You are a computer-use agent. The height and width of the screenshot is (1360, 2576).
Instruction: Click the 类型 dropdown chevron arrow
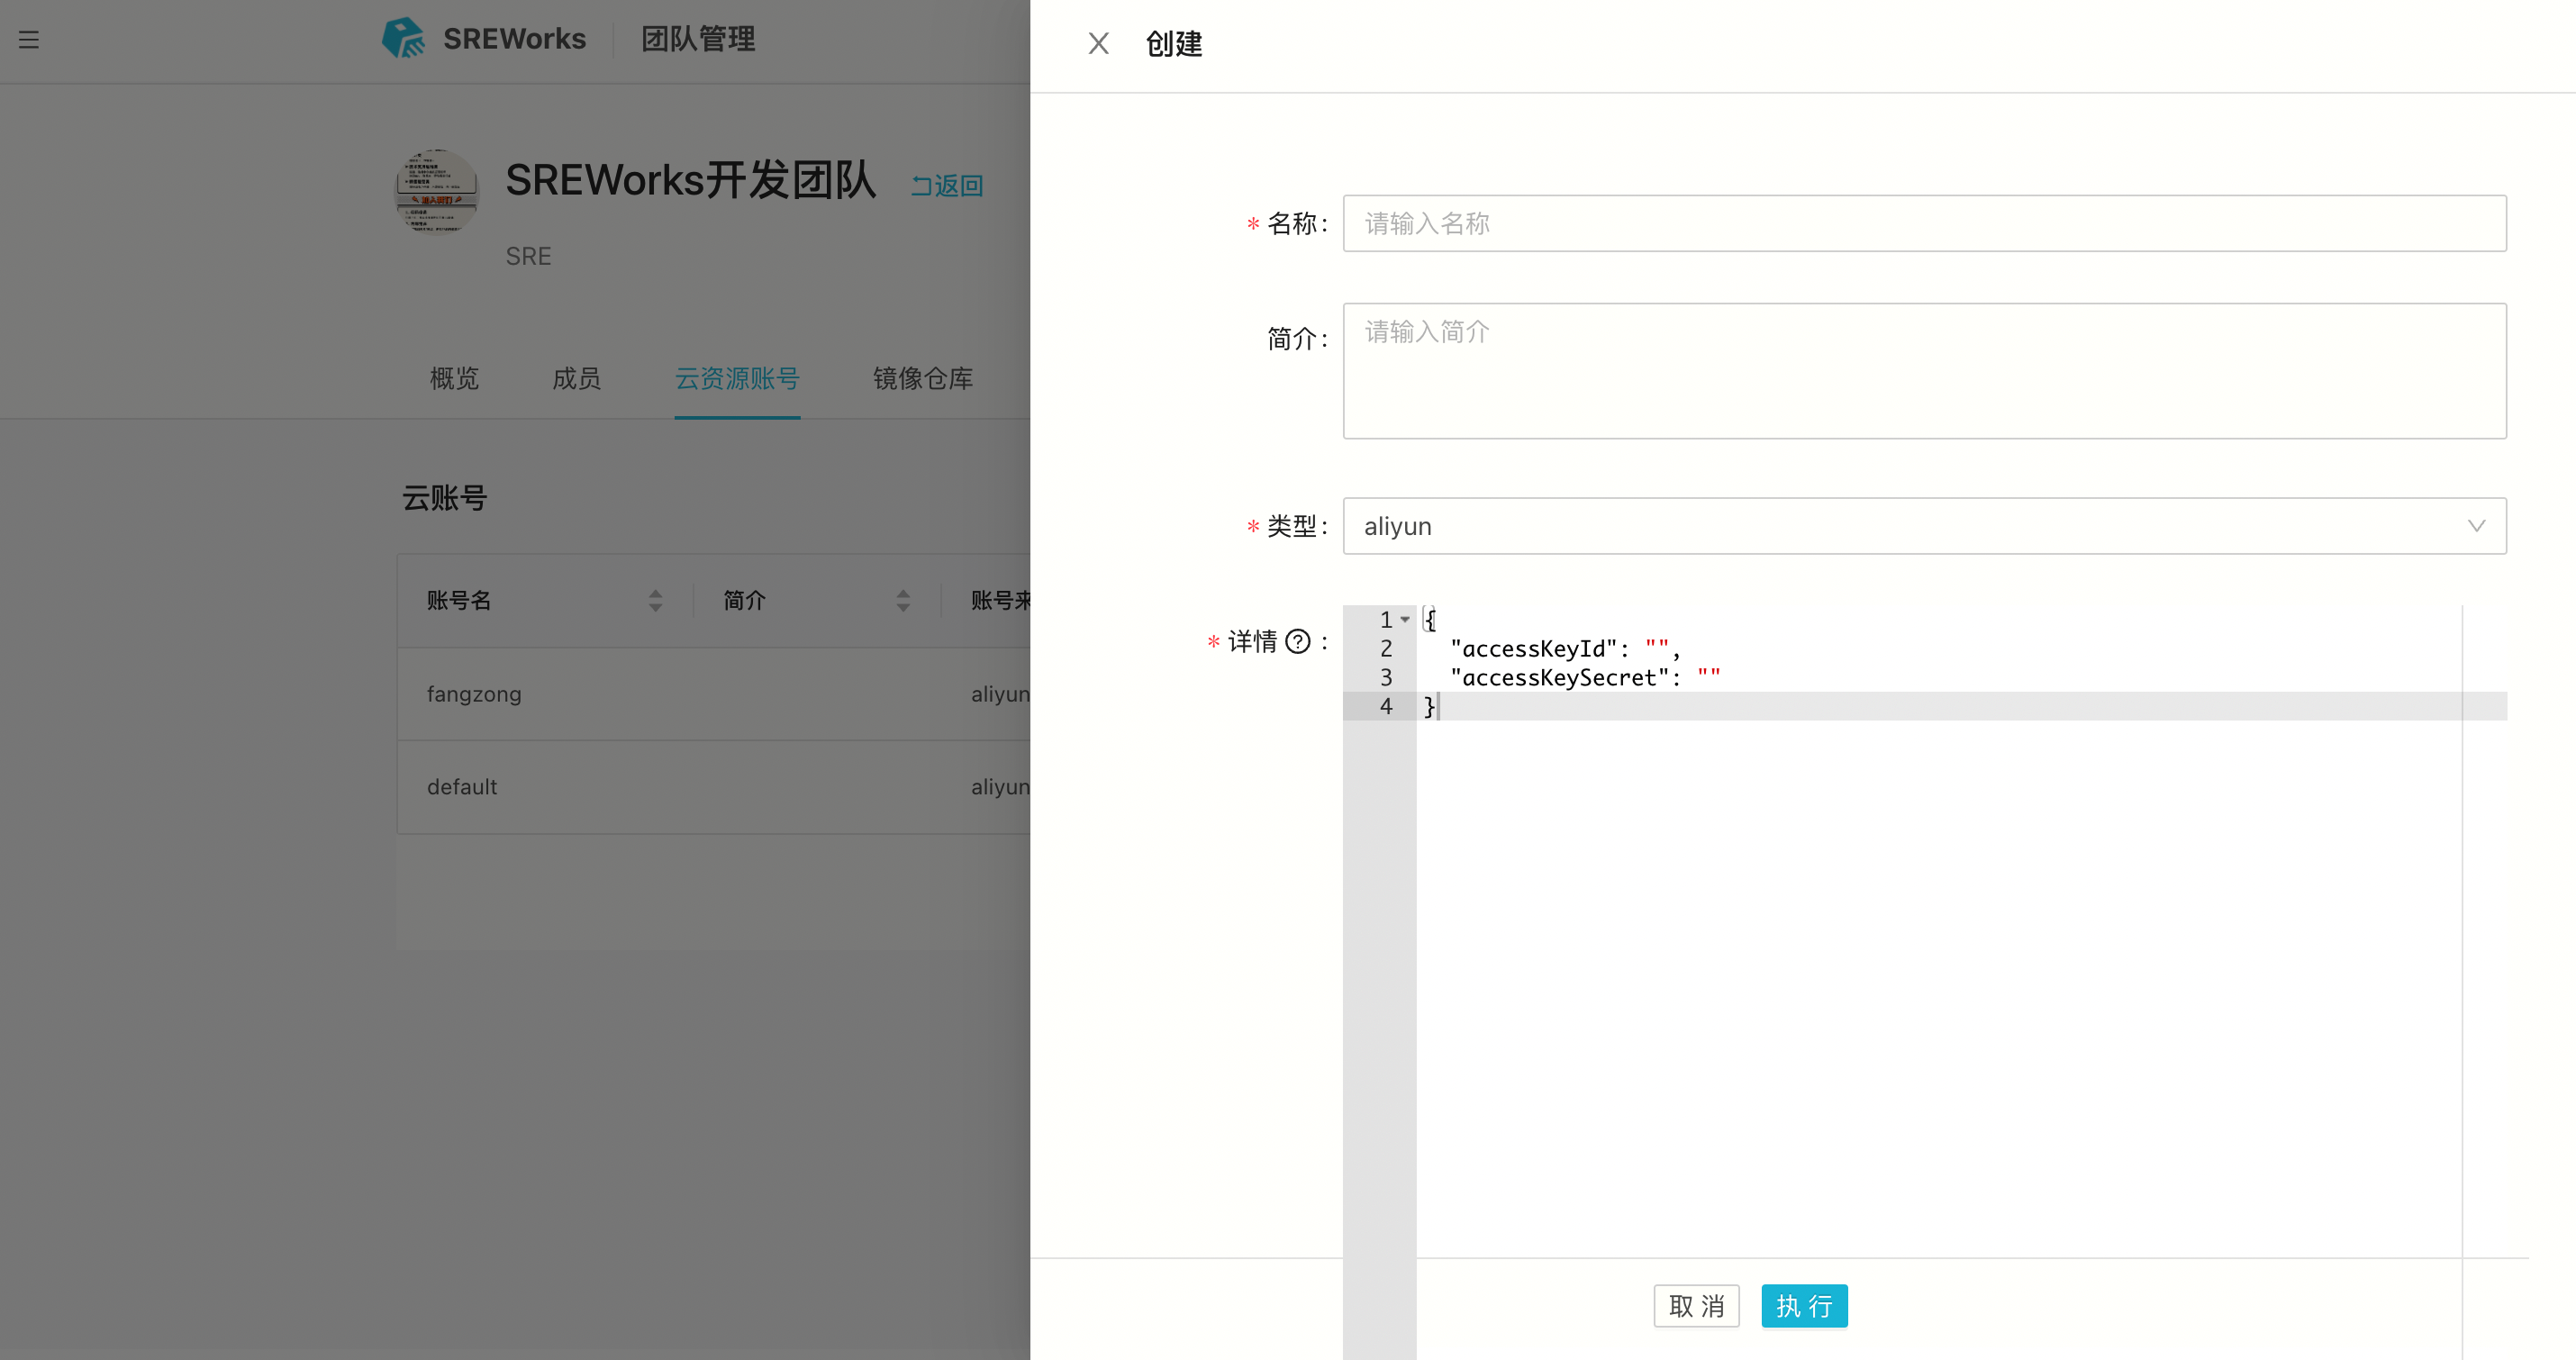pos(2476,526)
